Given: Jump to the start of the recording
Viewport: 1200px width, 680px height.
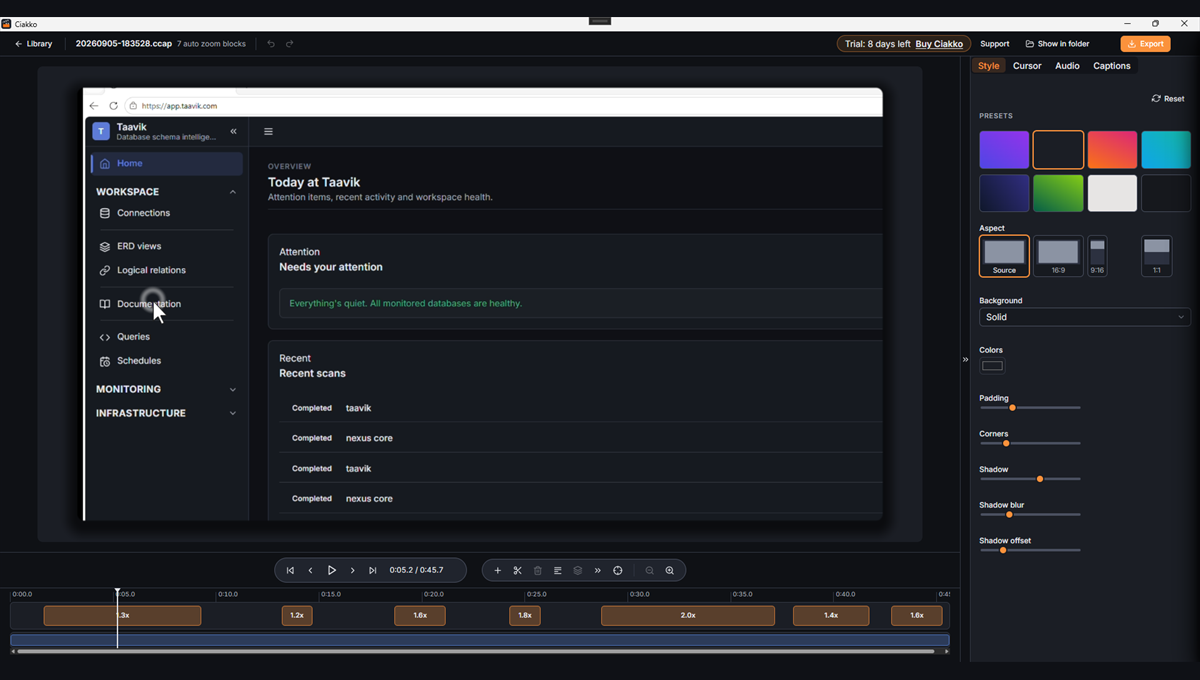Looking at the screenshot, I should point(290,570).
